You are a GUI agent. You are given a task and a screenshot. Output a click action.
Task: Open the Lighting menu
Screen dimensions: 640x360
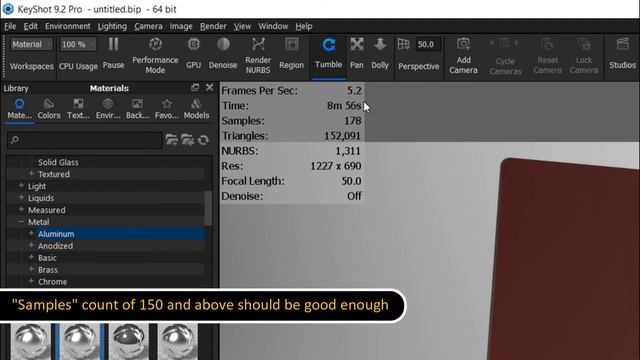pyautogui.click(x=112, y=26)
